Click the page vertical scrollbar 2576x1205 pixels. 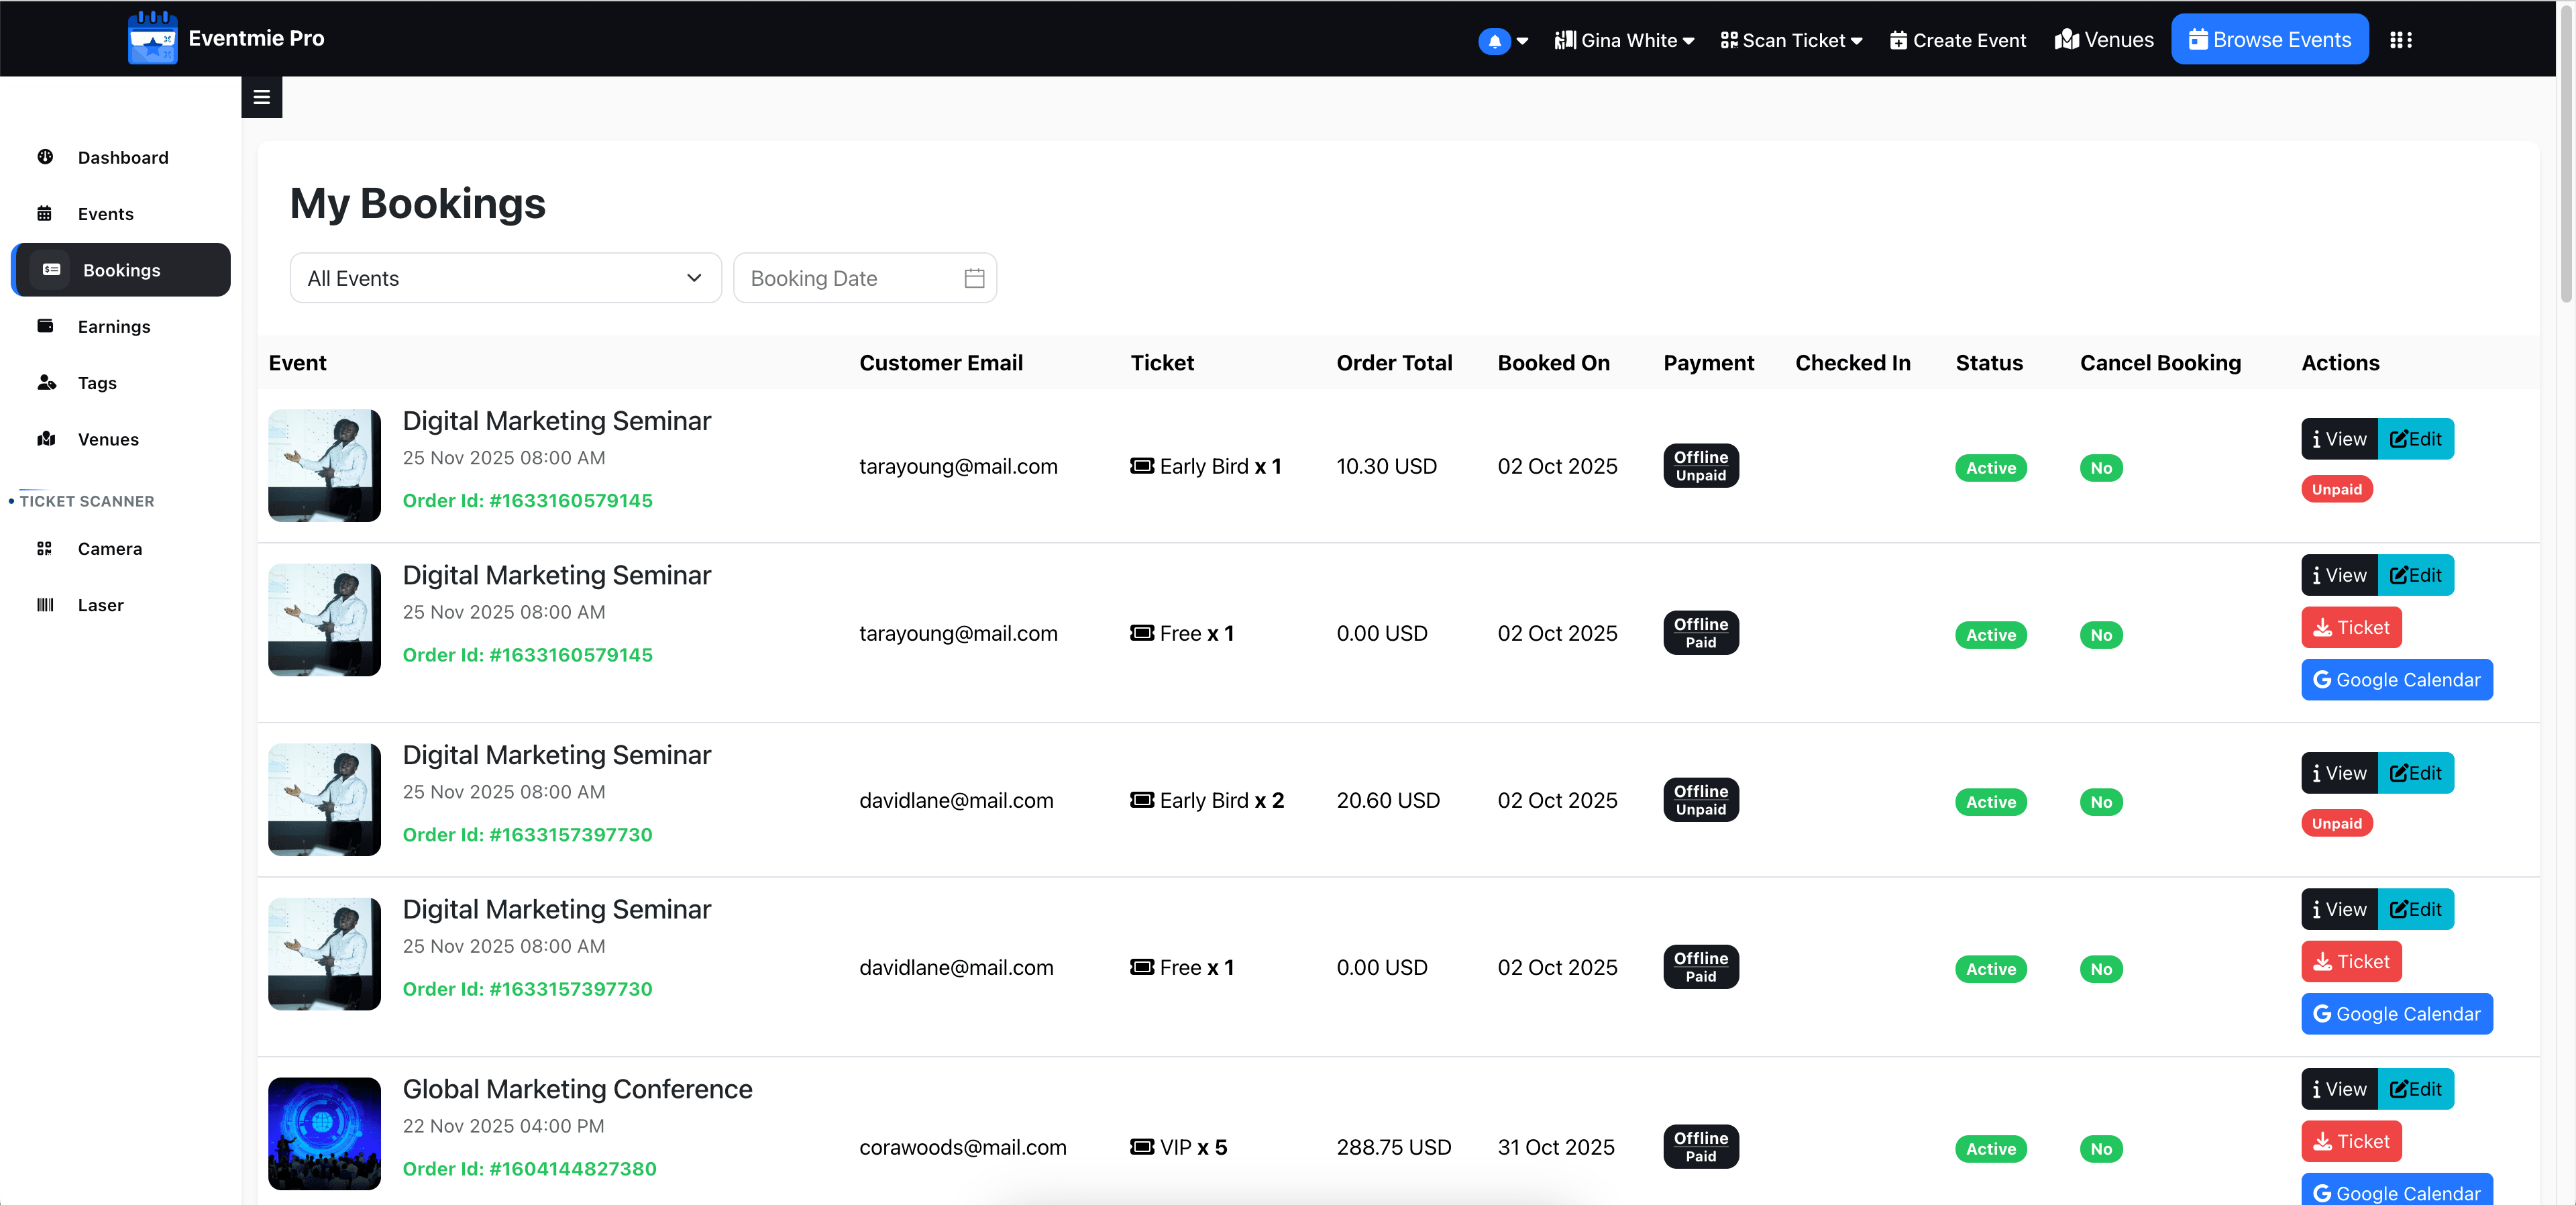pos(2565,150)
